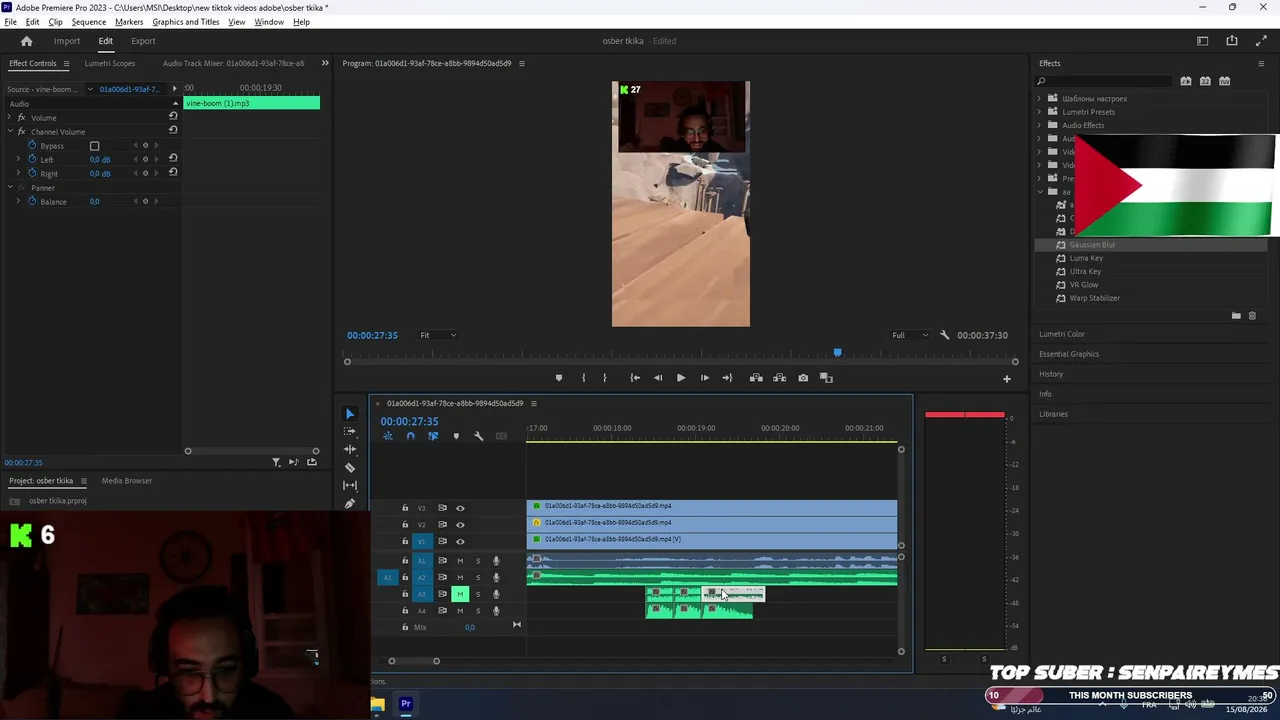Select the Slip tool
The width and height of the screenshot is (1280, 720).
click(349, 485)
